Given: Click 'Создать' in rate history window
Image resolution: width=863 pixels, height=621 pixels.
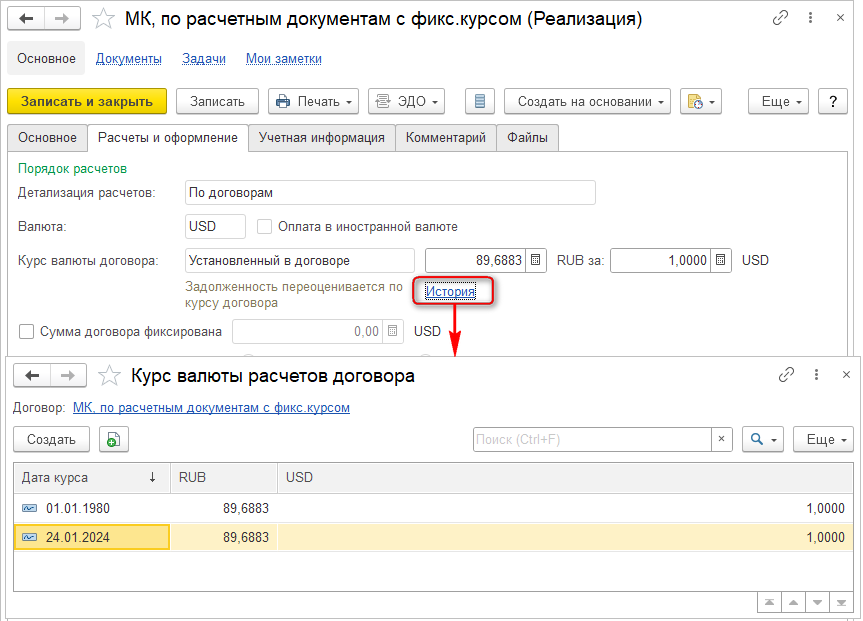Looking at the screenshot, I should tap(51, 439).
